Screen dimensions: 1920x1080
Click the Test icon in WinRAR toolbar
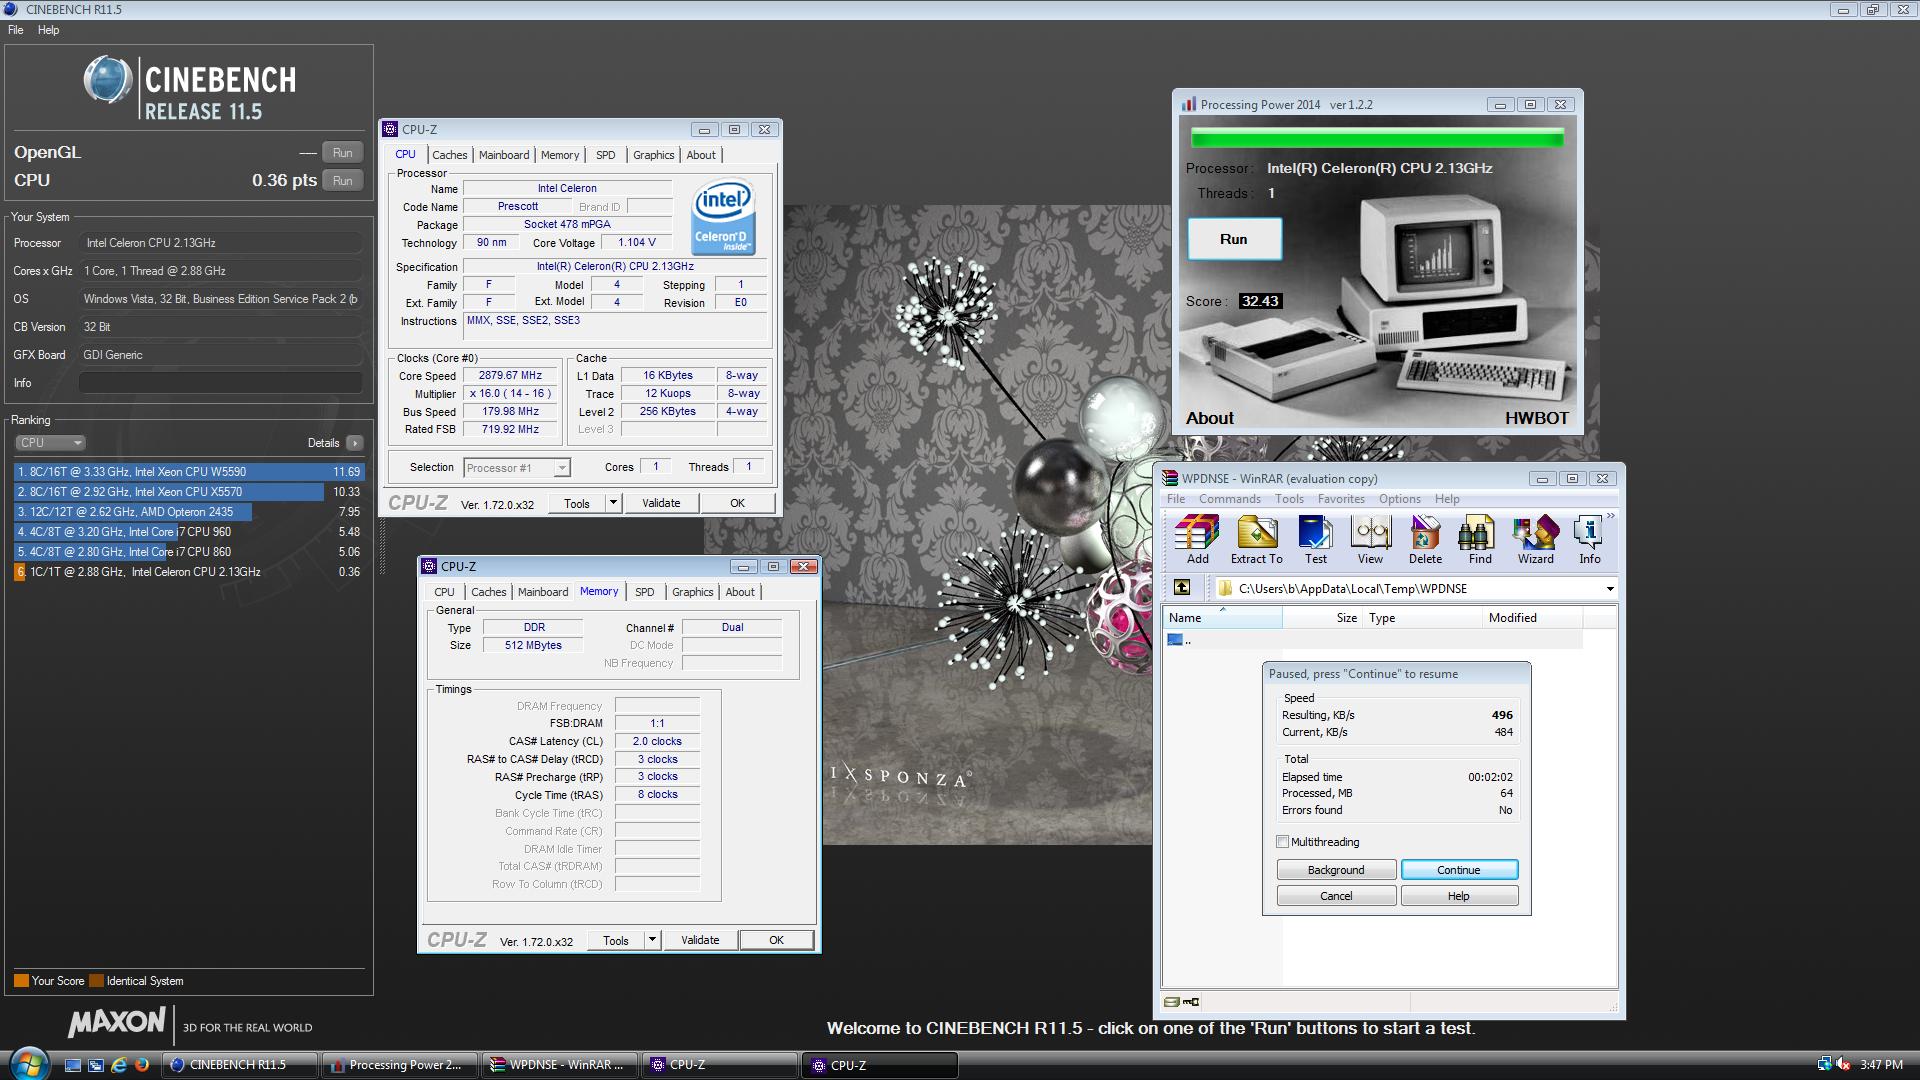(1315, 540)
